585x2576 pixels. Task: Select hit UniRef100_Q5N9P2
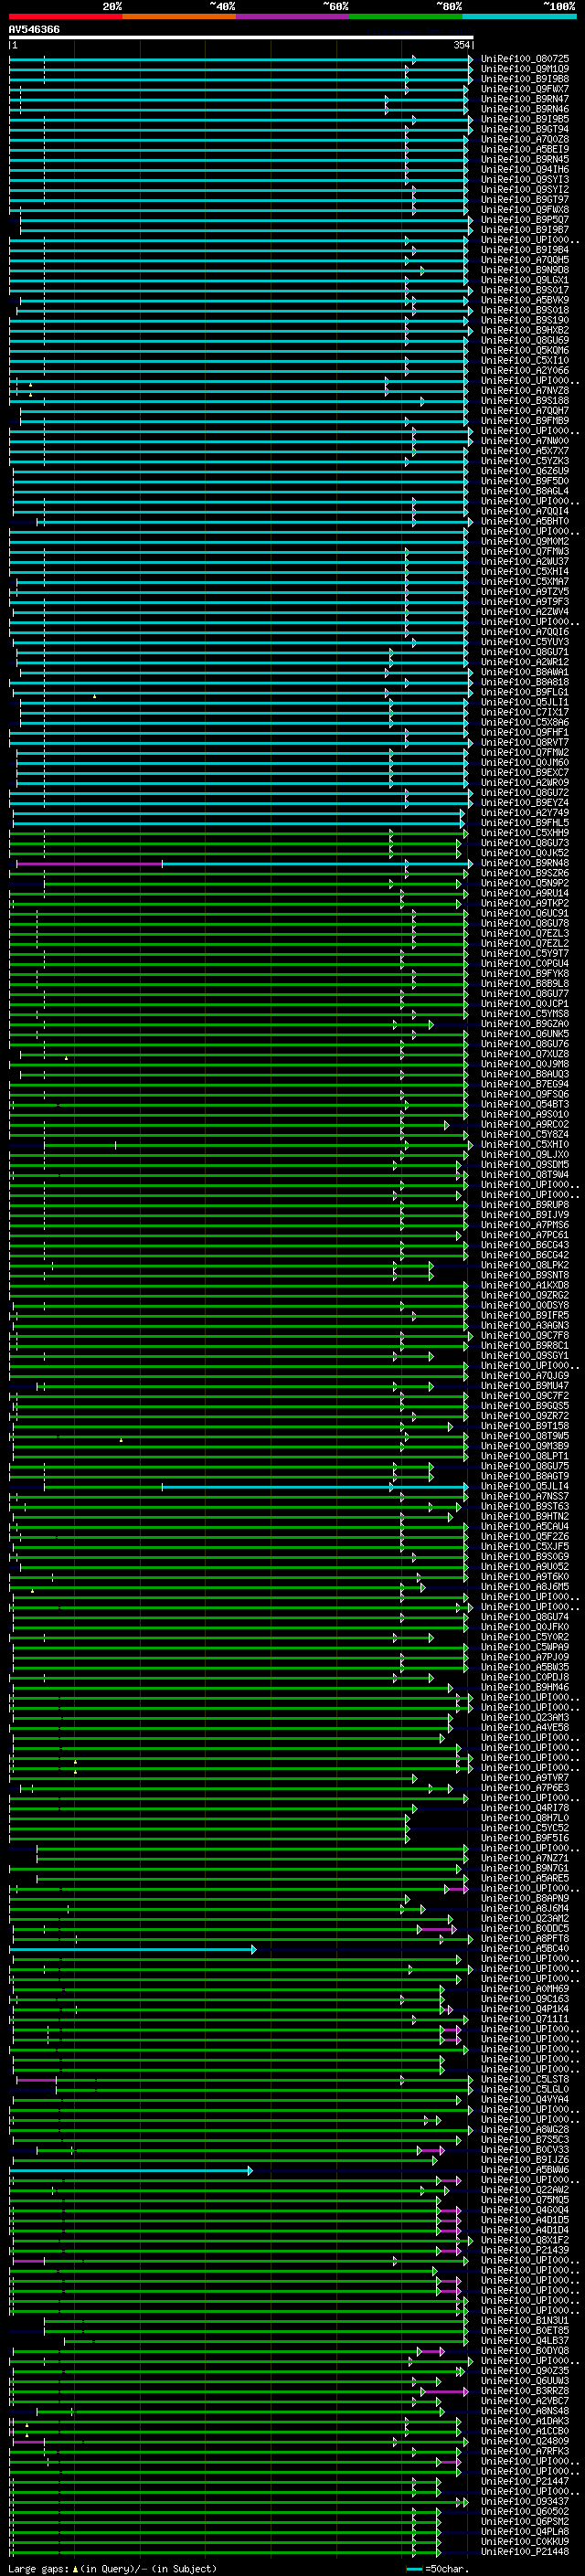point(525,883)
